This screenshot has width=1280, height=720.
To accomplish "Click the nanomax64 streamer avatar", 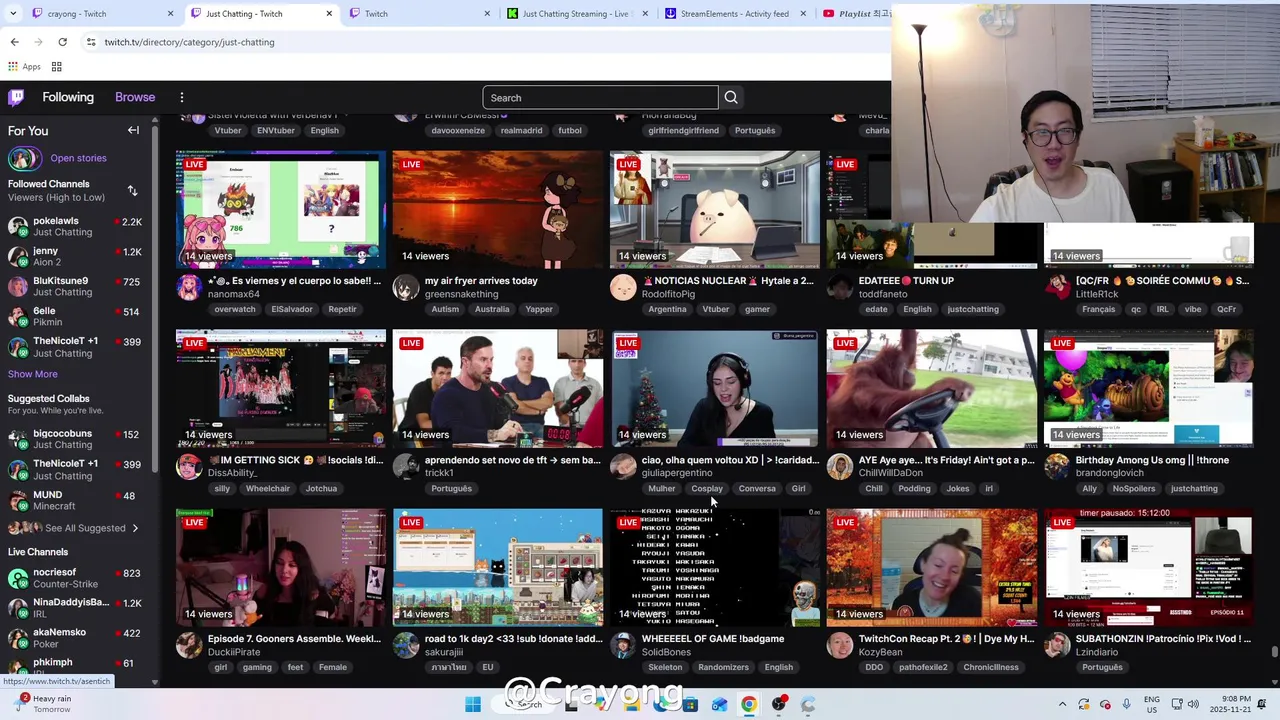I will (188, 288).
